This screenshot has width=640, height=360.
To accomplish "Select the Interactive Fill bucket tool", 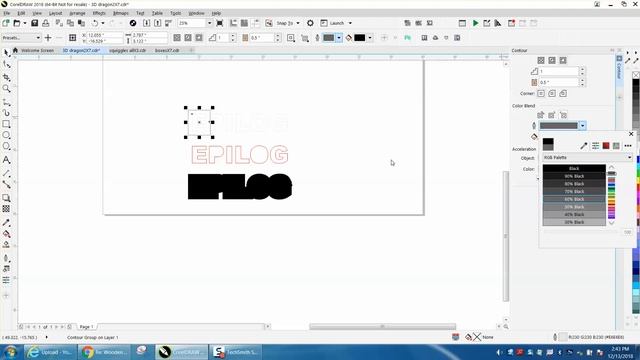I will (7, 234).
